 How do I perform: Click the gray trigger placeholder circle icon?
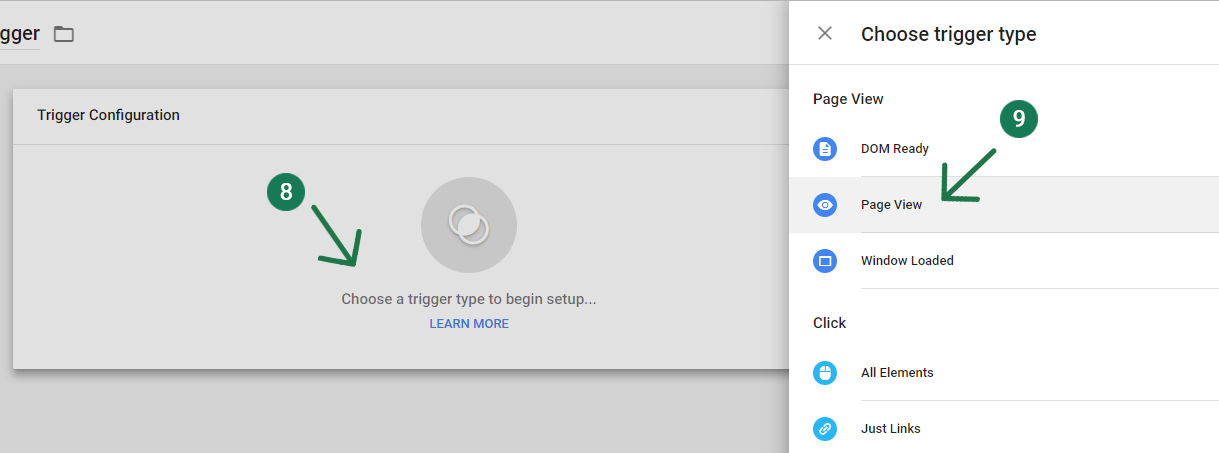click(x=468, y=225)
